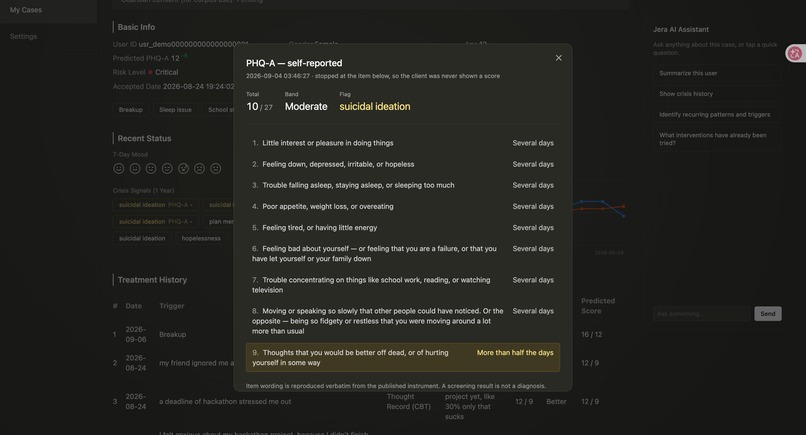The image size is (806, 435).
Task: Click the pink floating widget icon
Action: [795, 53]
